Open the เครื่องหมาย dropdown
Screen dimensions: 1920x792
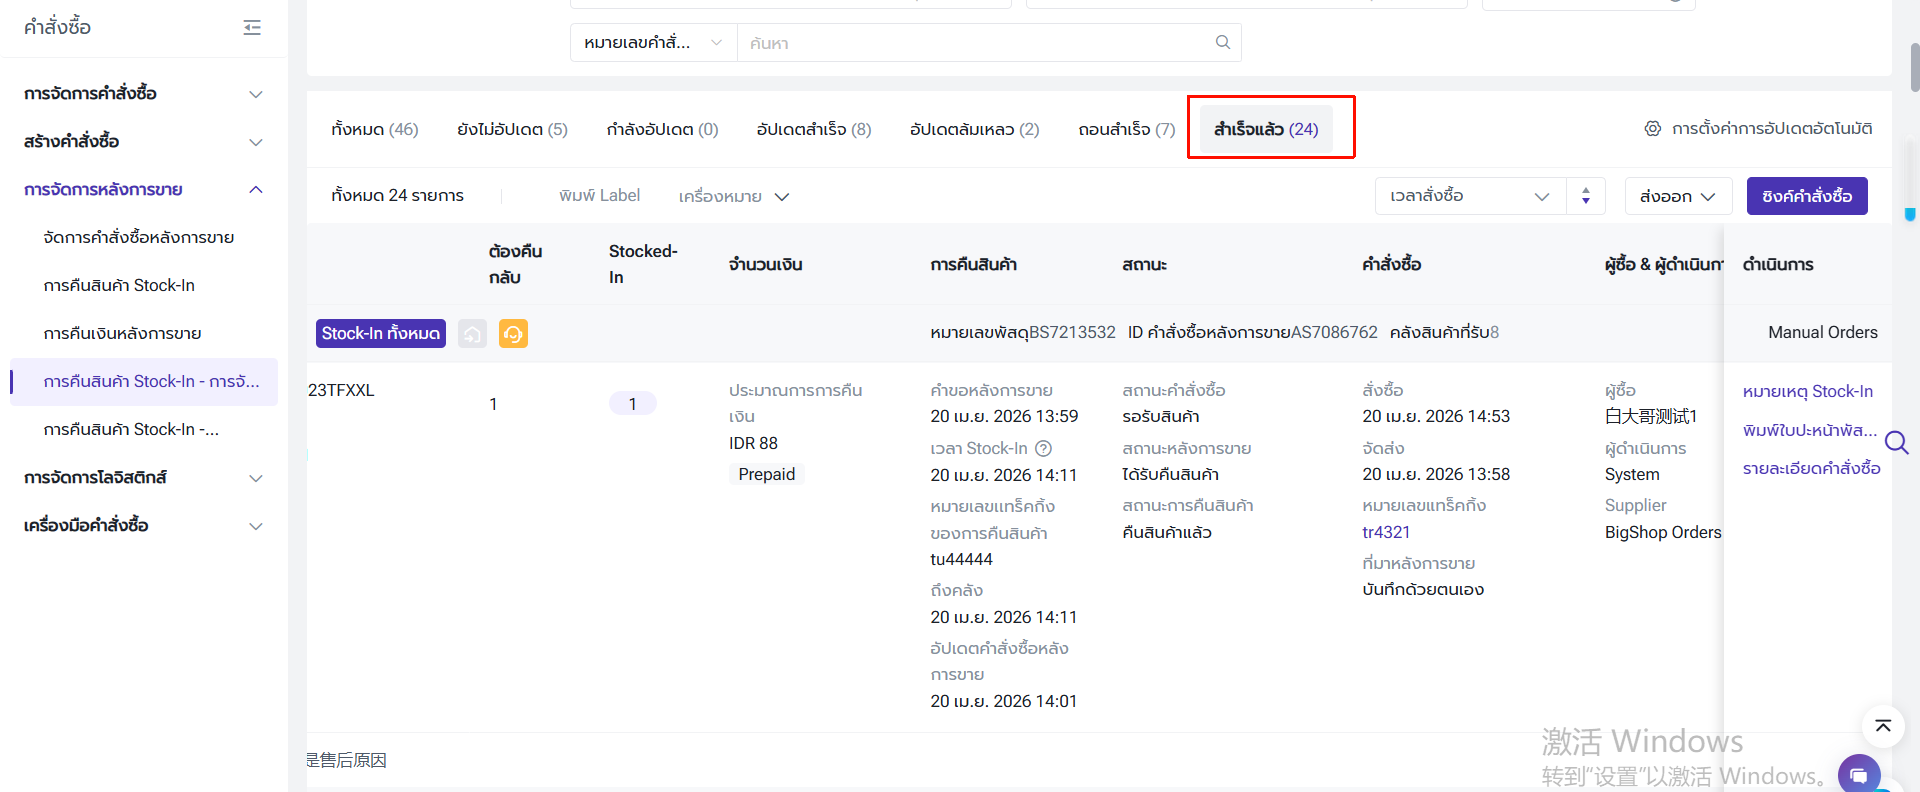[734, 196]
